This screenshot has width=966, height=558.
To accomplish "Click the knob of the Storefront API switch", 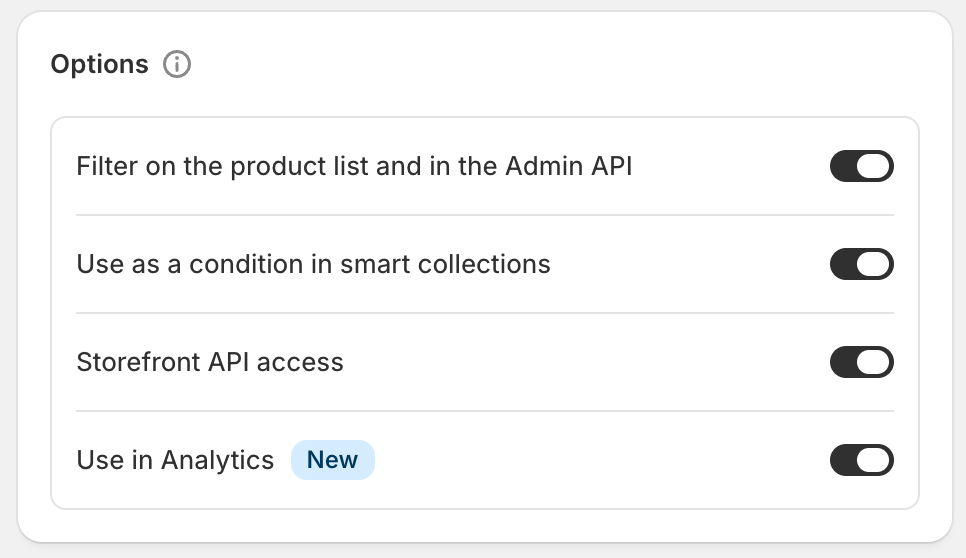I will coord(874,362).
